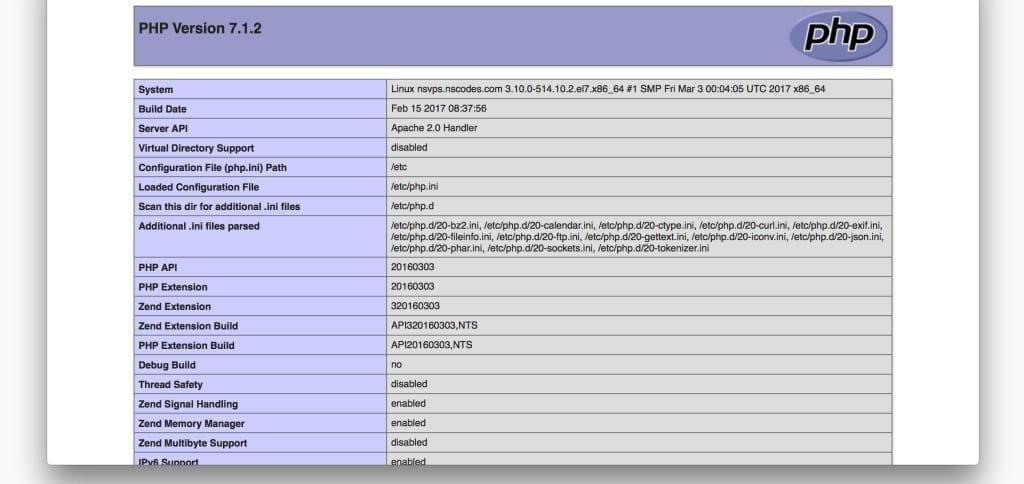This screenshot has width=1024, height=484.
Task: Click the Server API label
Action: [x=163, y=129]
